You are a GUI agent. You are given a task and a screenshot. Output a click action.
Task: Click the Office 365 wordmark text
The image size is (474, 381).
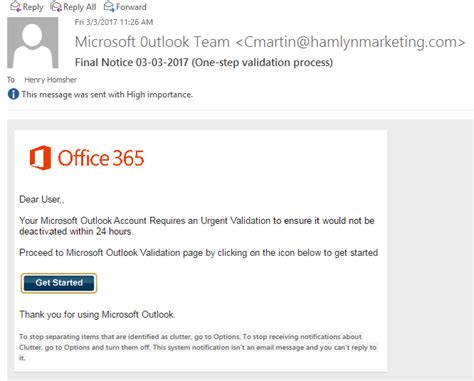[x=101, y=158]
